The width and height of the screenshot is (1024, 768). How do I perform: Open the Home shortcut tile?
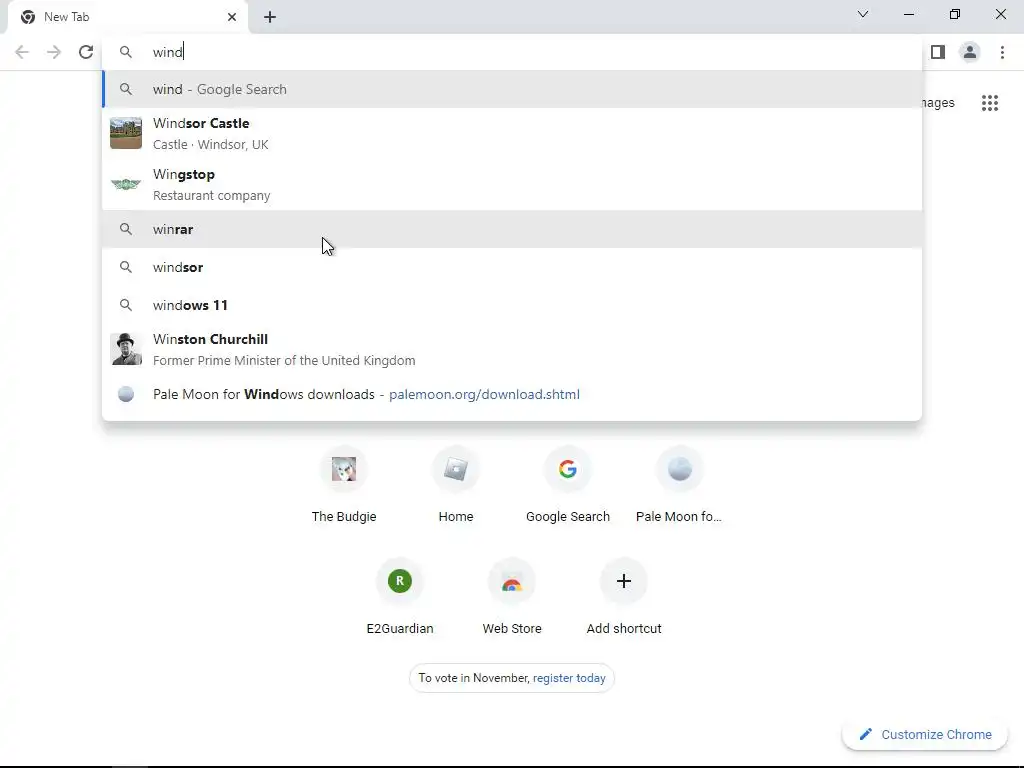coord(456,485)
